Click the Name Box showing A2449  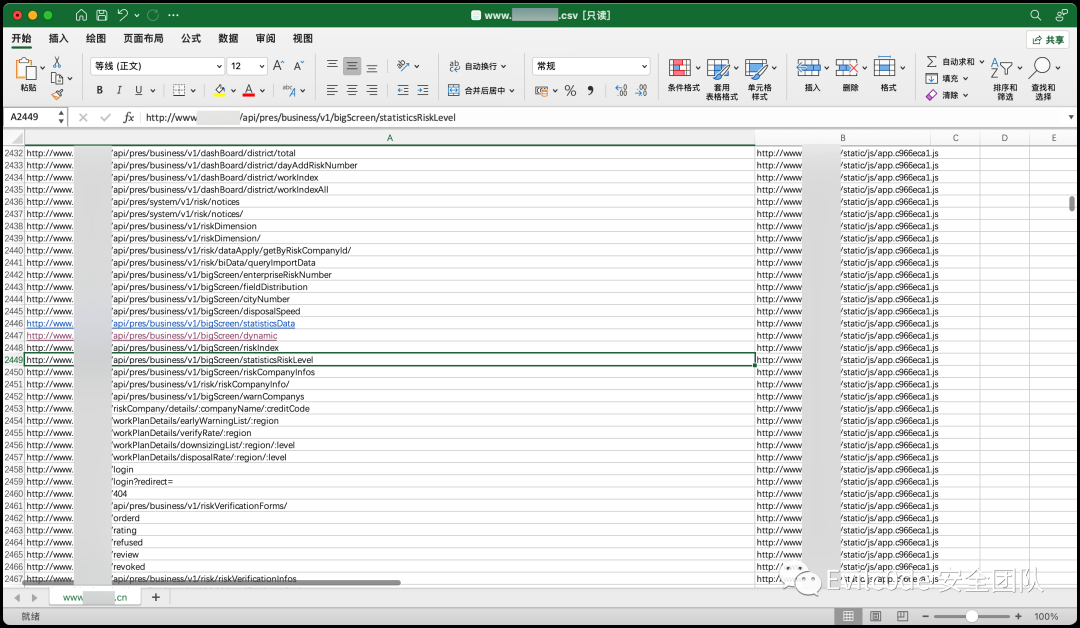point(32,117)
